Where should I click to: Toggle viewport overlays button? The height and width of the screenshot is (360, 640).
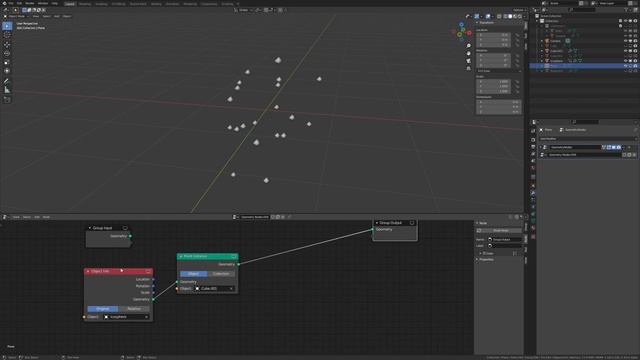coord(488,16)
